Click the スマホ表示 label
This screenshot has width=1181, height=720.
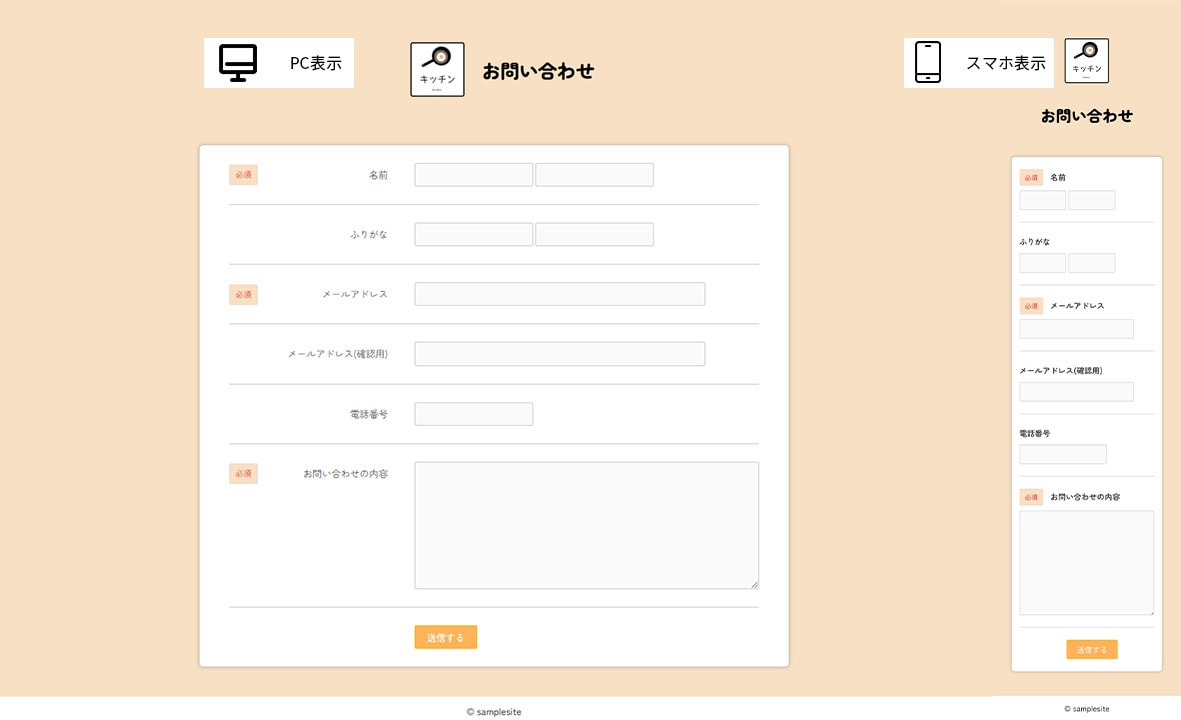pos(1006,63)
